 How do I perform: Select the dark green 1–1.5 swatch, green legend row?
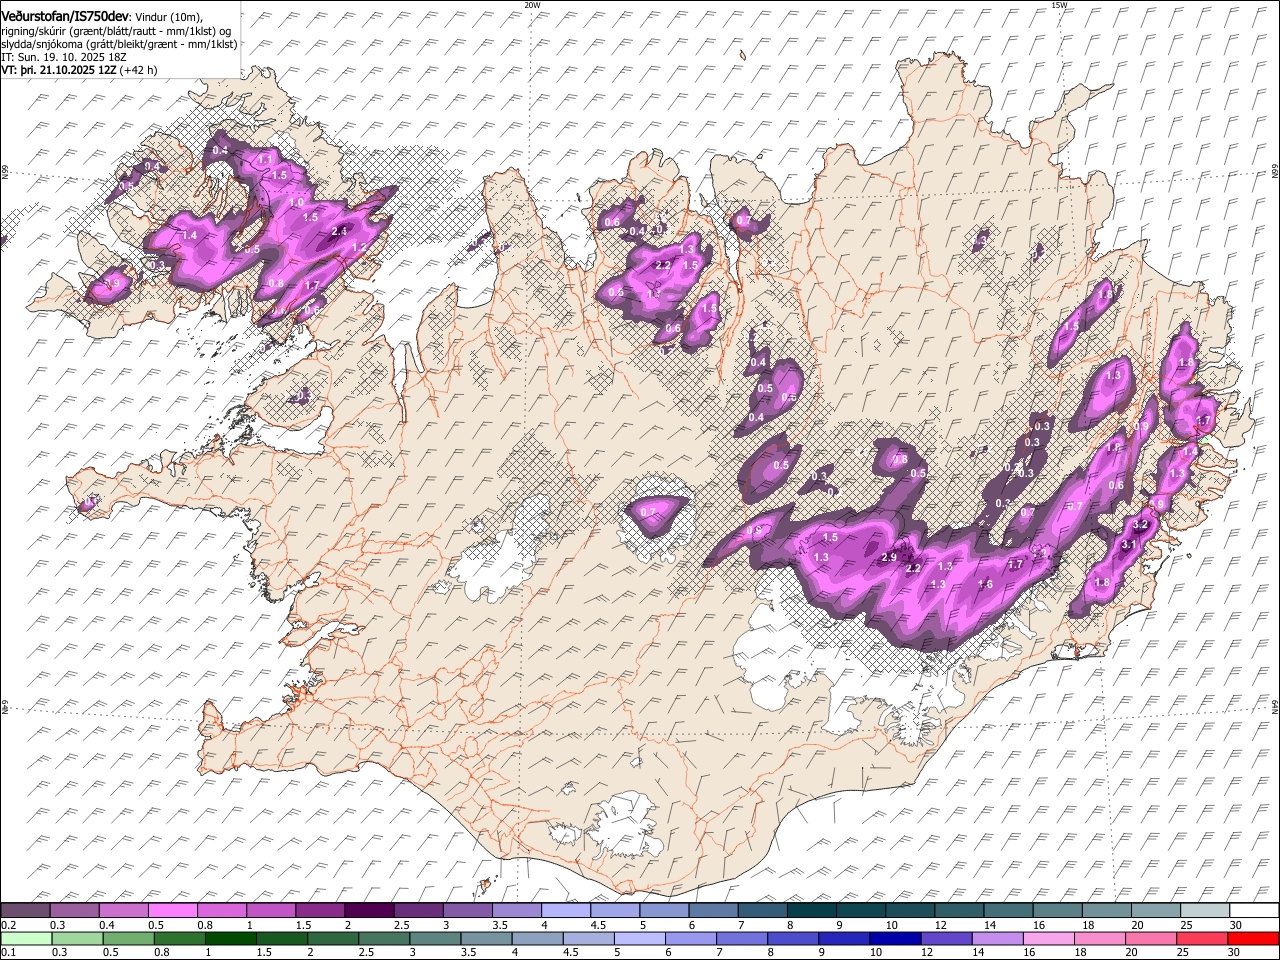(231, 938)
